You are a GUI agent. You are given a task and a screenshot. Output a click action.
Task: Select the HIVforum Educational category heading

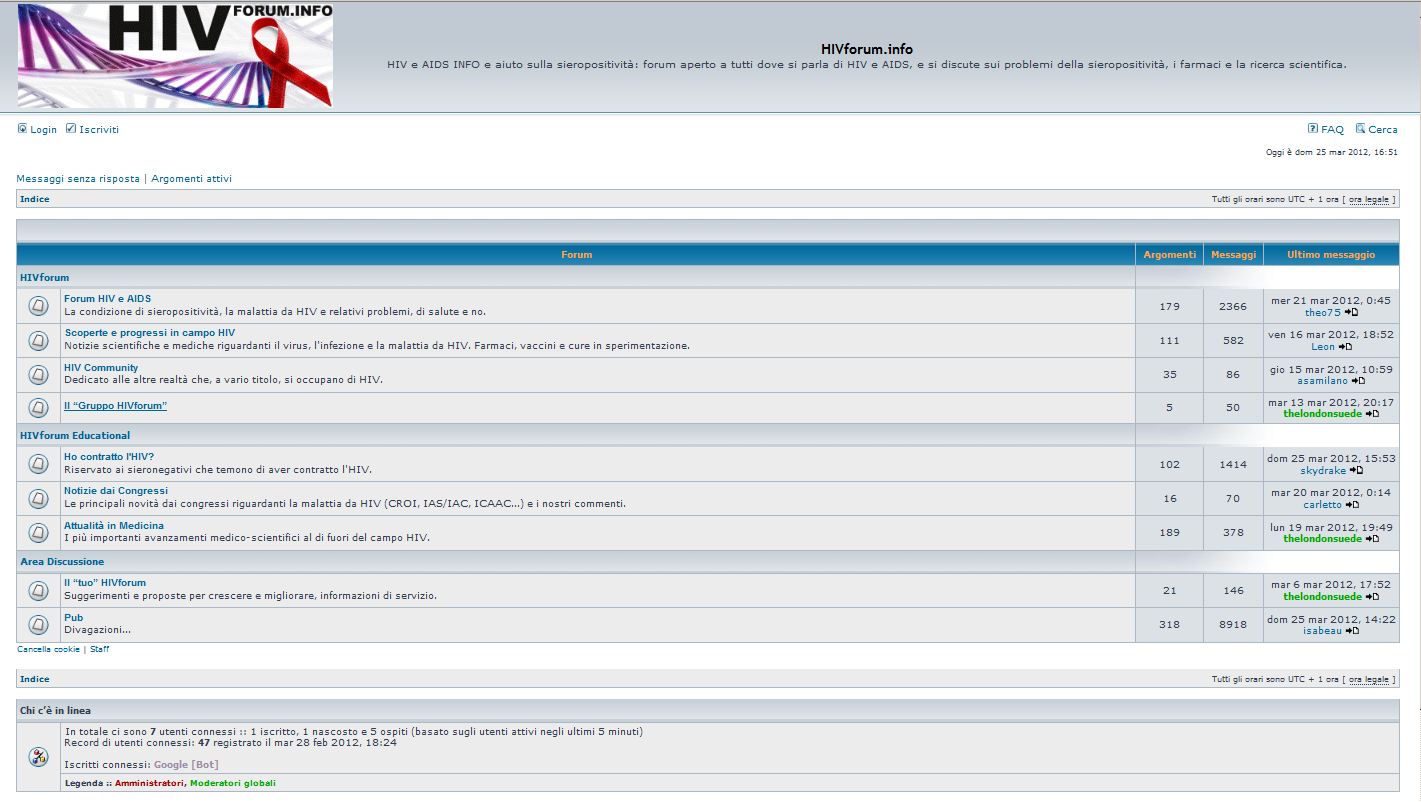(x=75, y=436)
